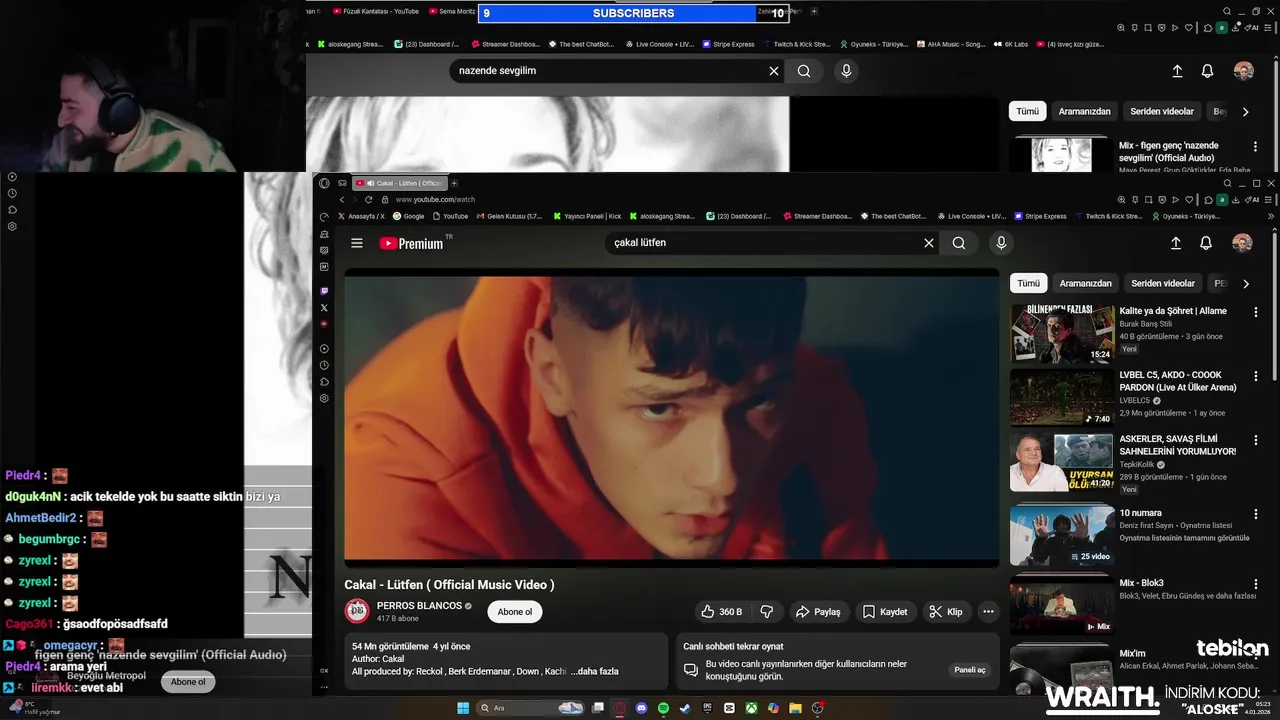Open 'Gelen Kutusu' Gmail bookmark
This screenshot has width=1280, height=720.
click(509, 216)
